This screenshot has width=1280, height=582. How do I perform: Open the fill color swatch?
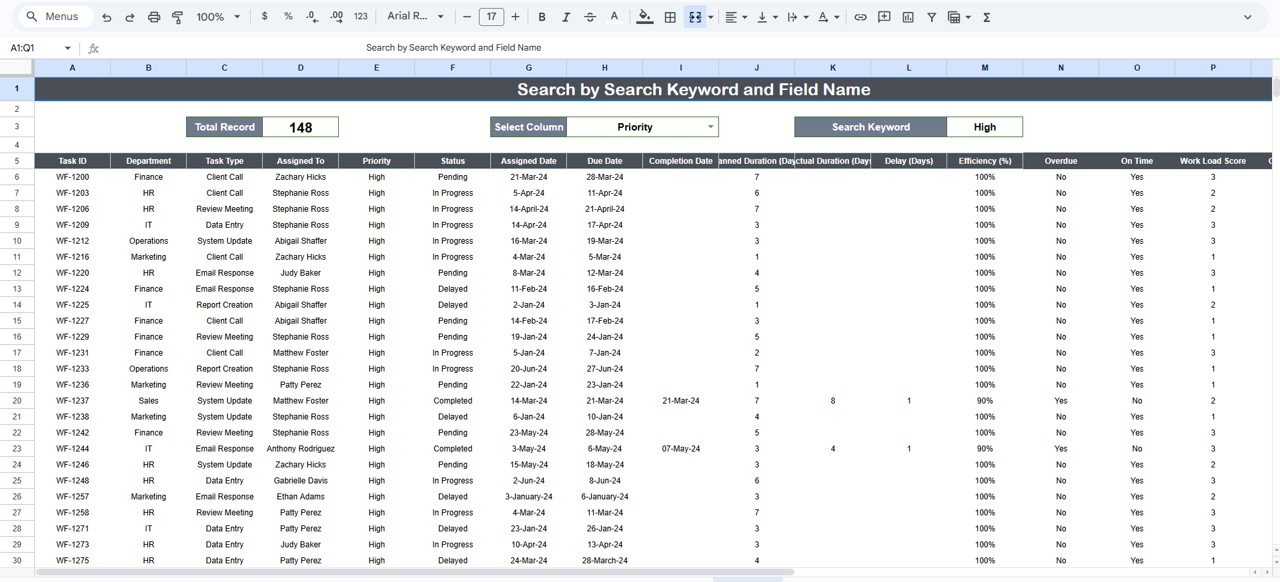644,16
